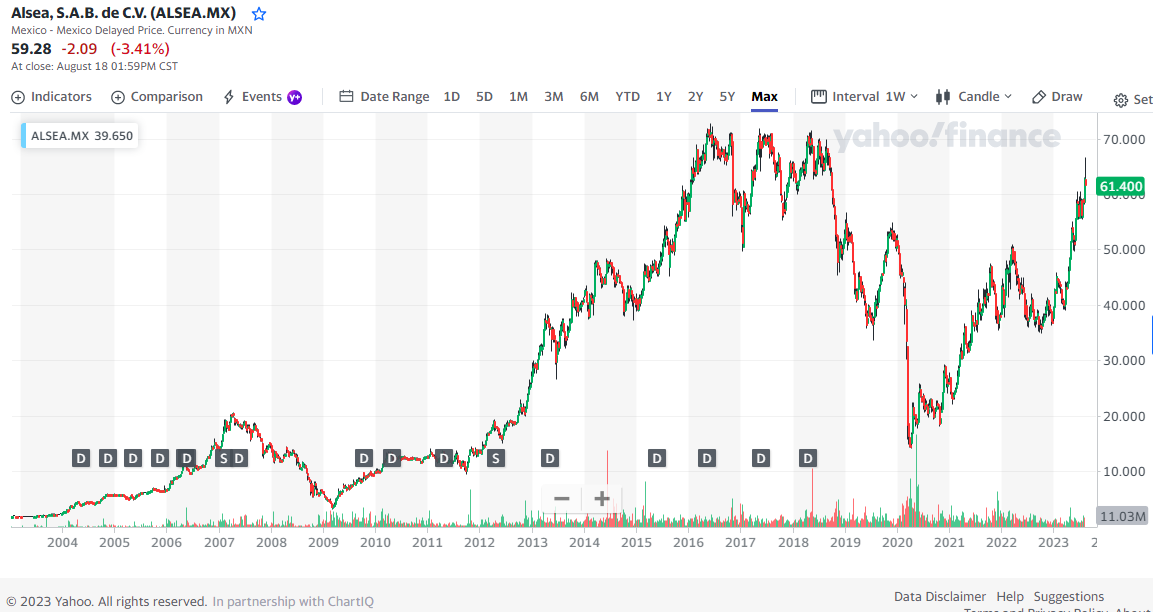Select the Max time range
Viewport: 1153px width, 612px height.
pos(765,96)
